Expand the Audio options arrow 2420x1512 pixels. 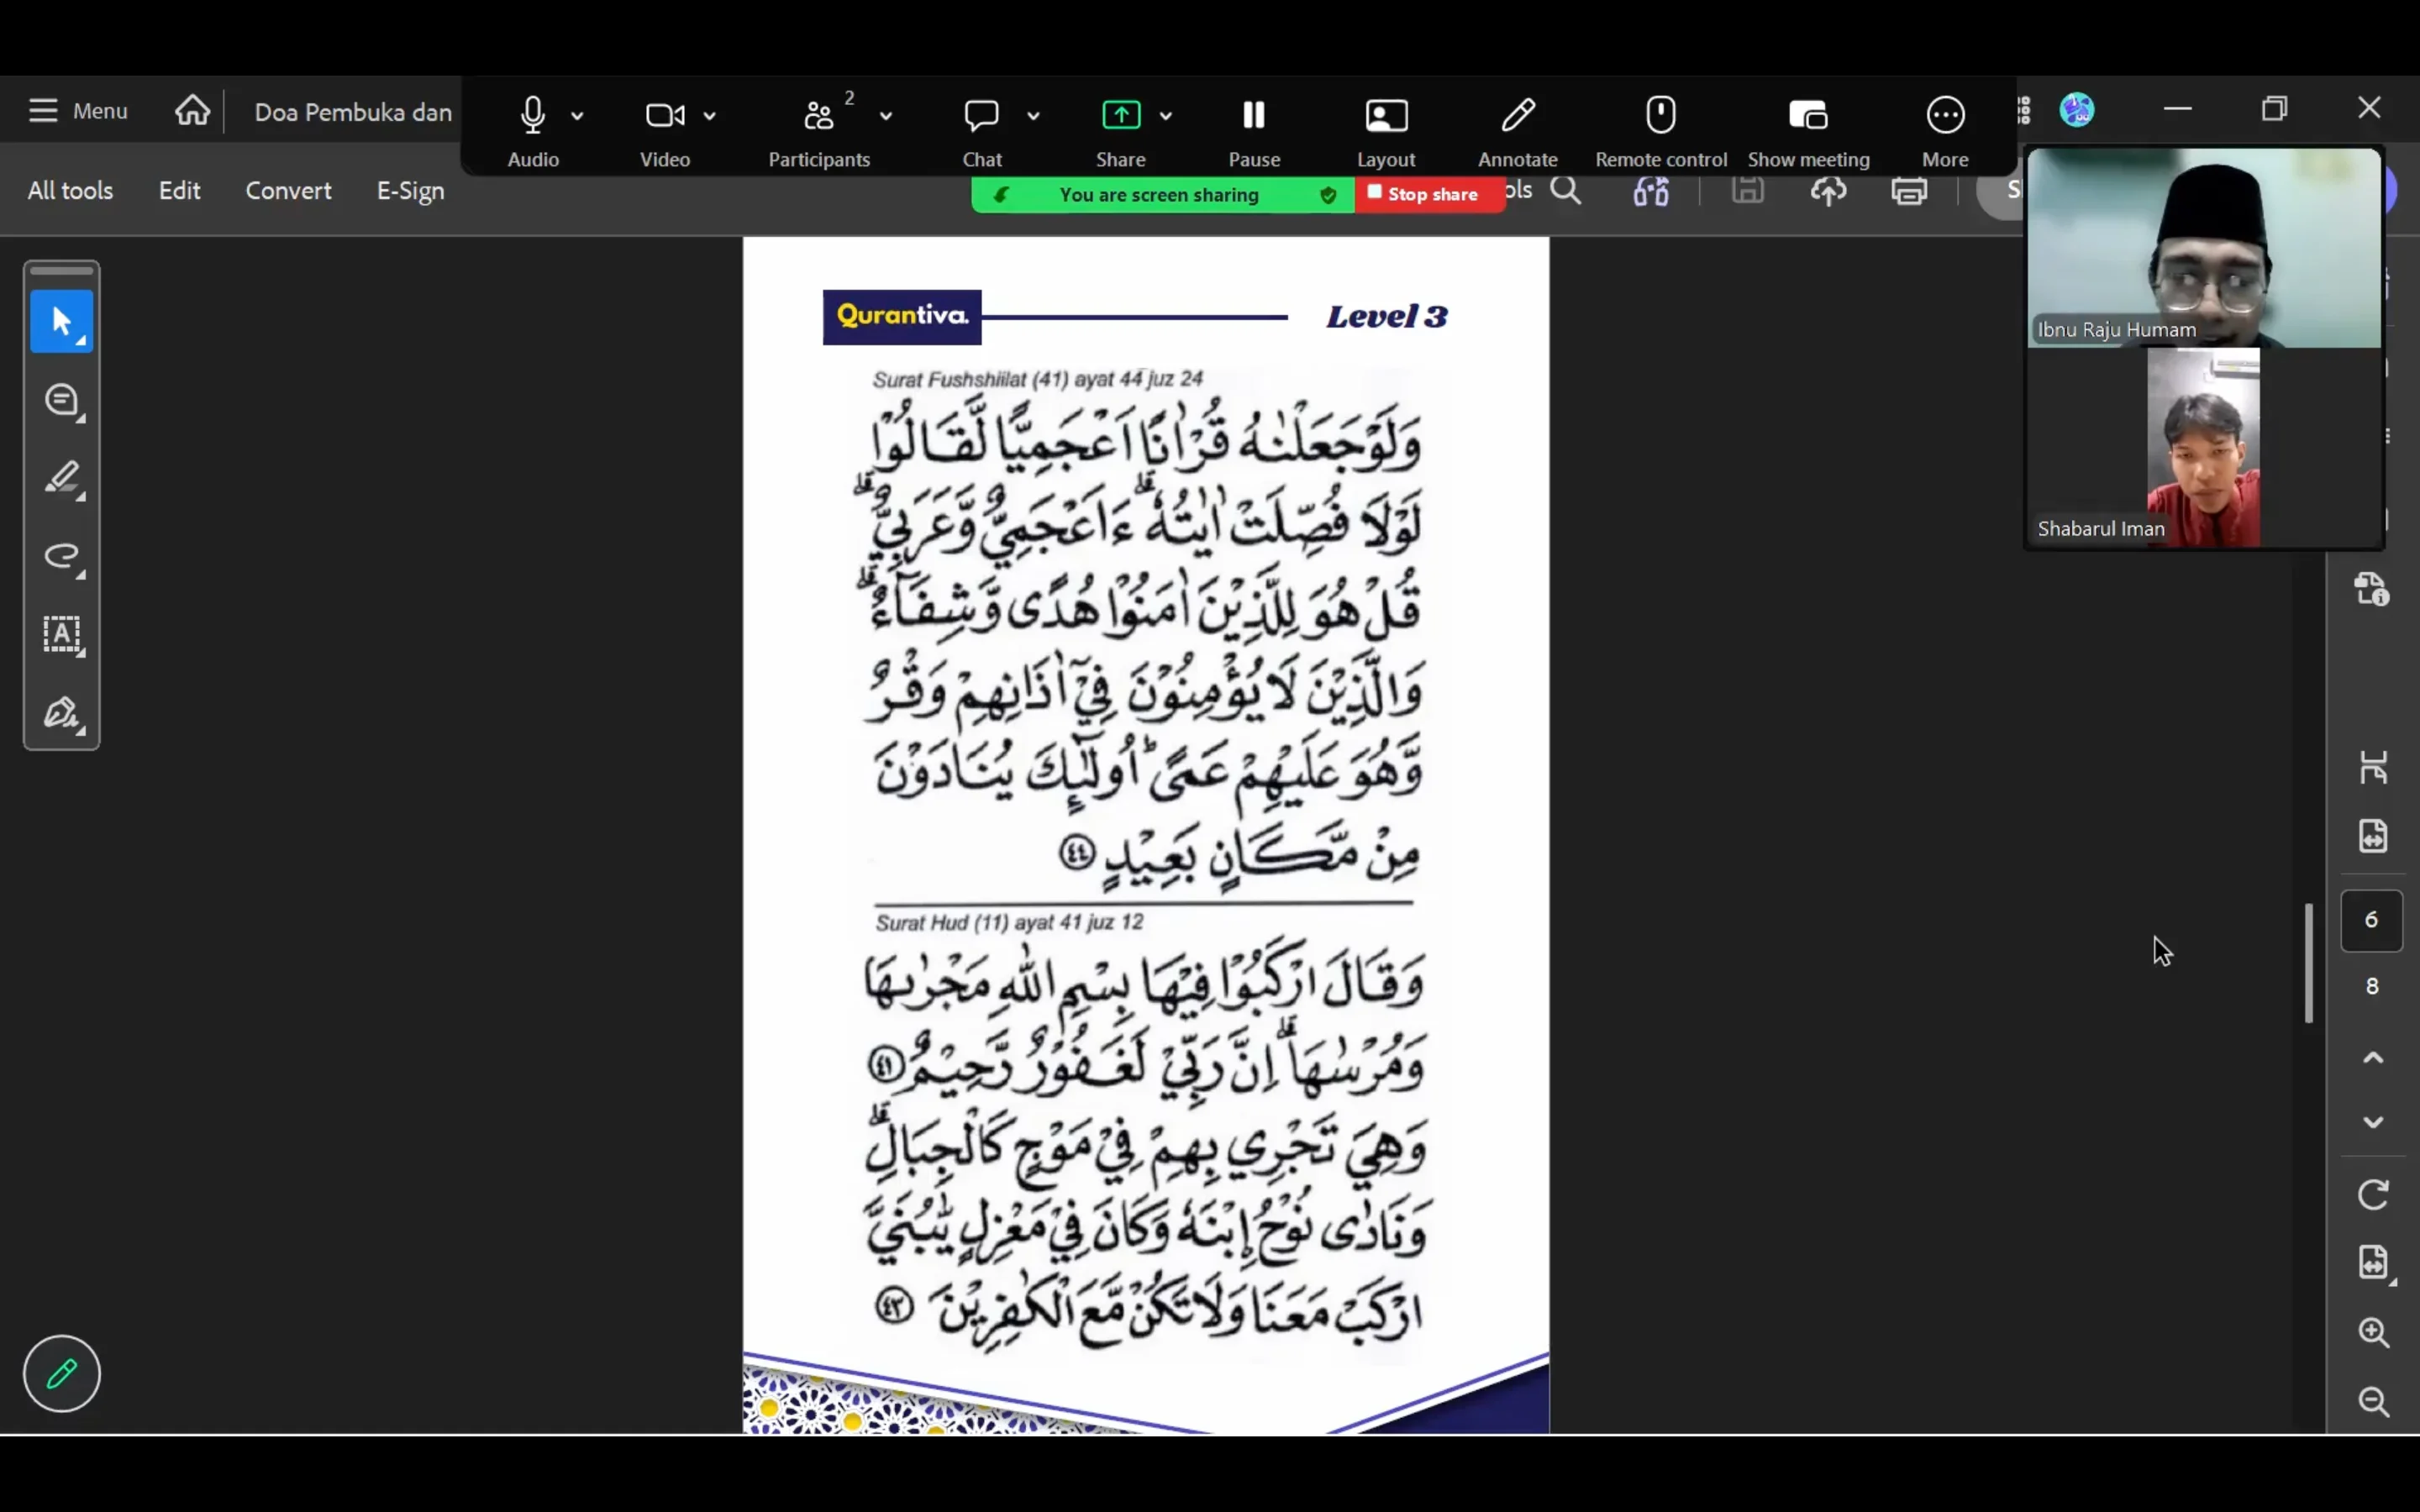tap(577, 116)
